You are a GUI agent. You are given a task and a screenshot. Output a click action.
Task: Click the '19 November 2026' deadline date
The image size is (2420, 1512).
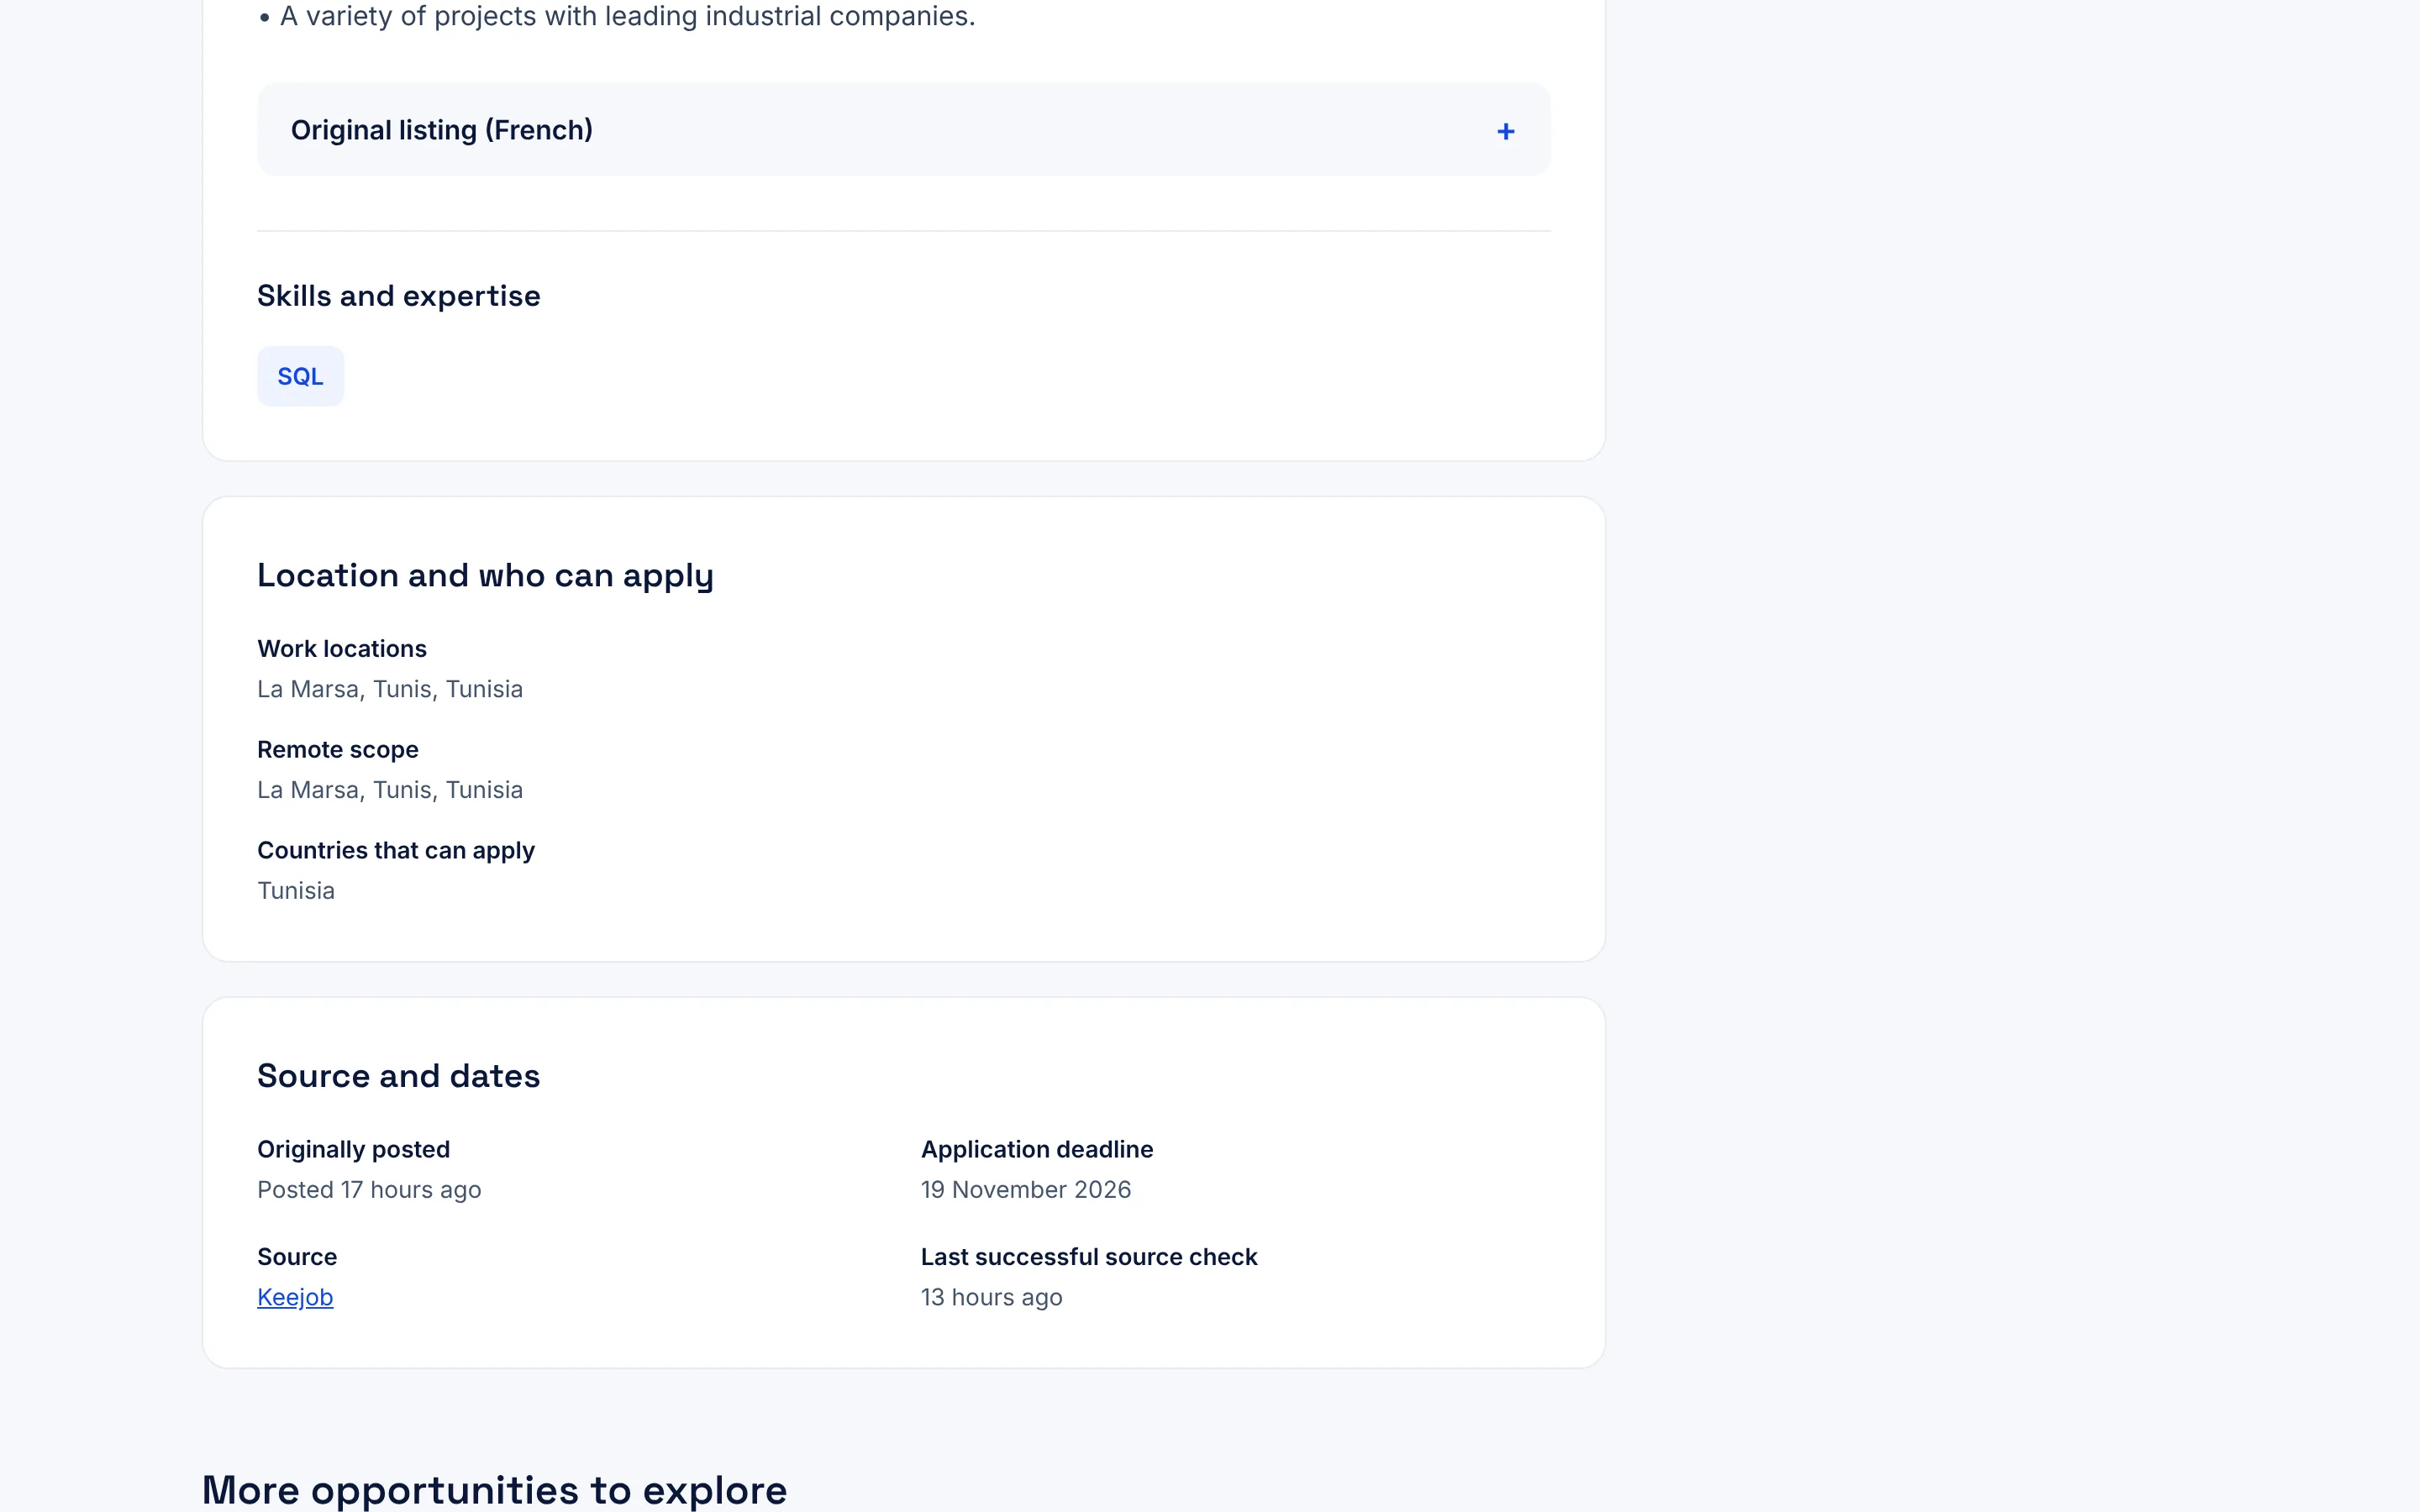[1026, 1190]
